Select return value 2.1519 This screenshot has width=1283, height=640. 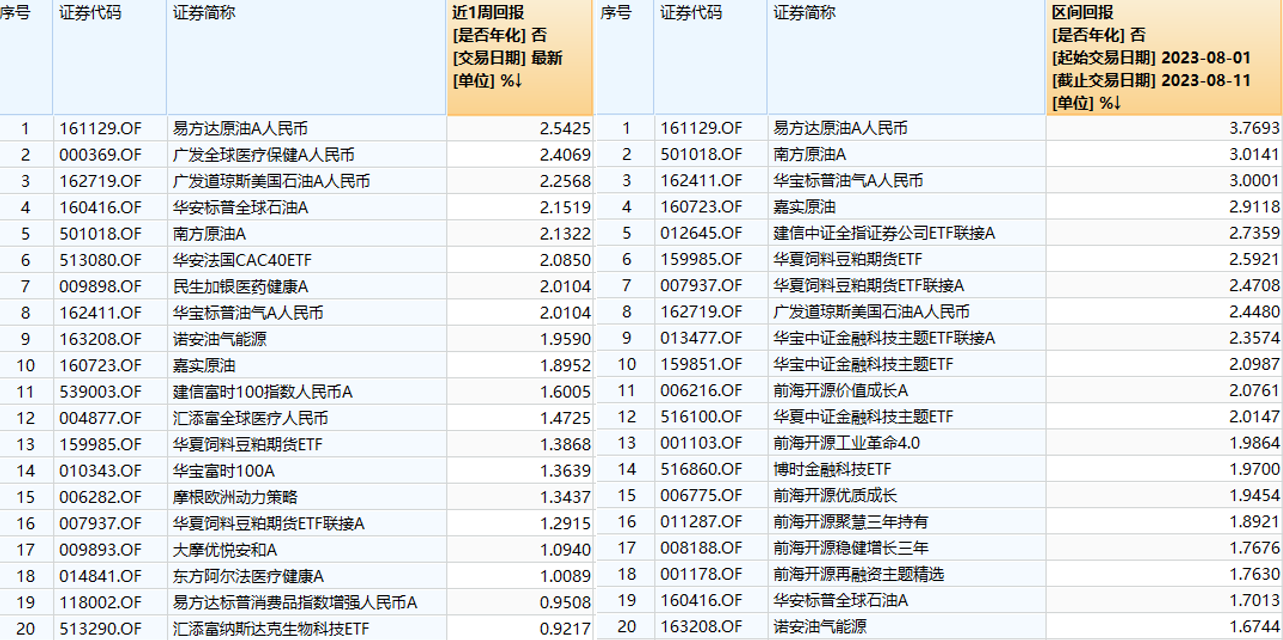(x=564, y=207)
